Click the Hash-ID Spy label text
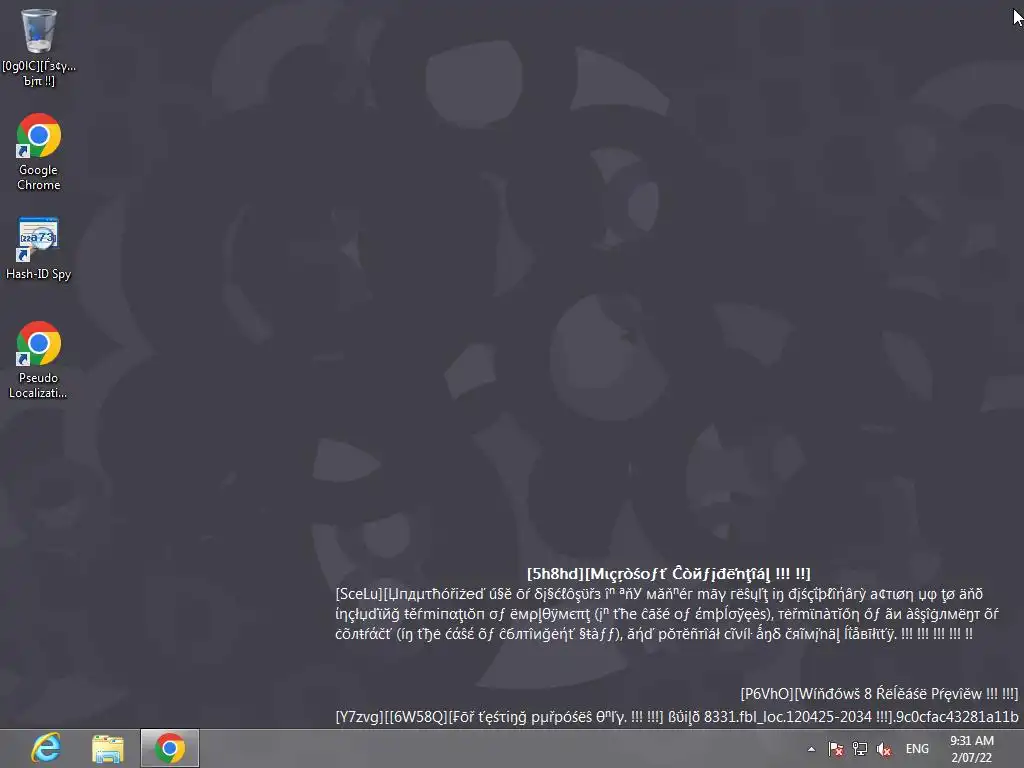Screen dimensions: 1024x768 point(39,274)
